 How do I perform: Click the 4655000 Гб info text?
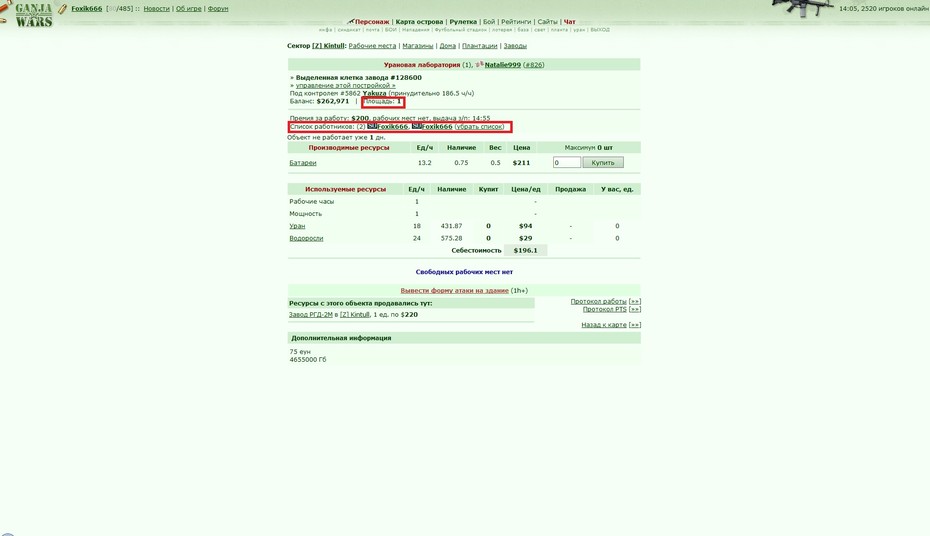[x=308, y=359]
